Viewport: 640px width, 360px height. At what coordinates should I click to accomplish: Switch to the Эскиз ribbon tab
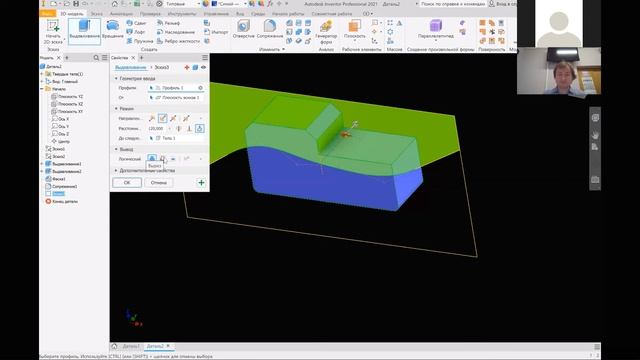point(97,13)
